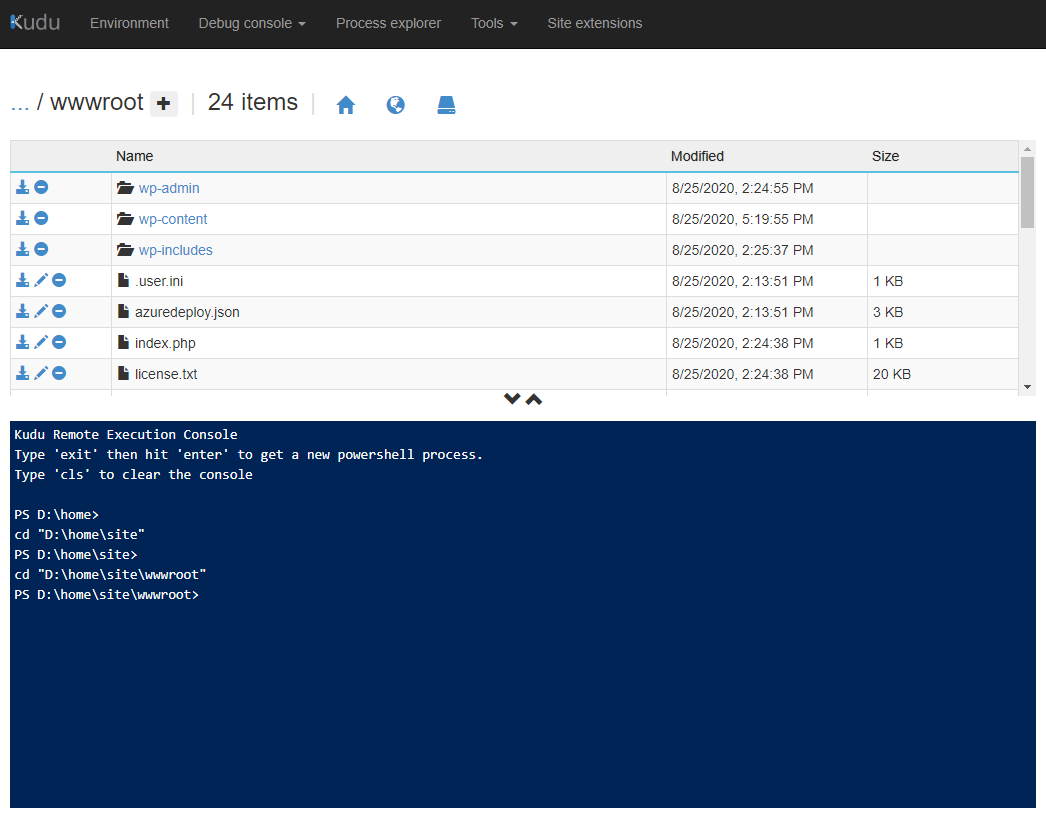Click the index.php file name
Screen dimensions: 1046x817
click(x=165, y=343)
